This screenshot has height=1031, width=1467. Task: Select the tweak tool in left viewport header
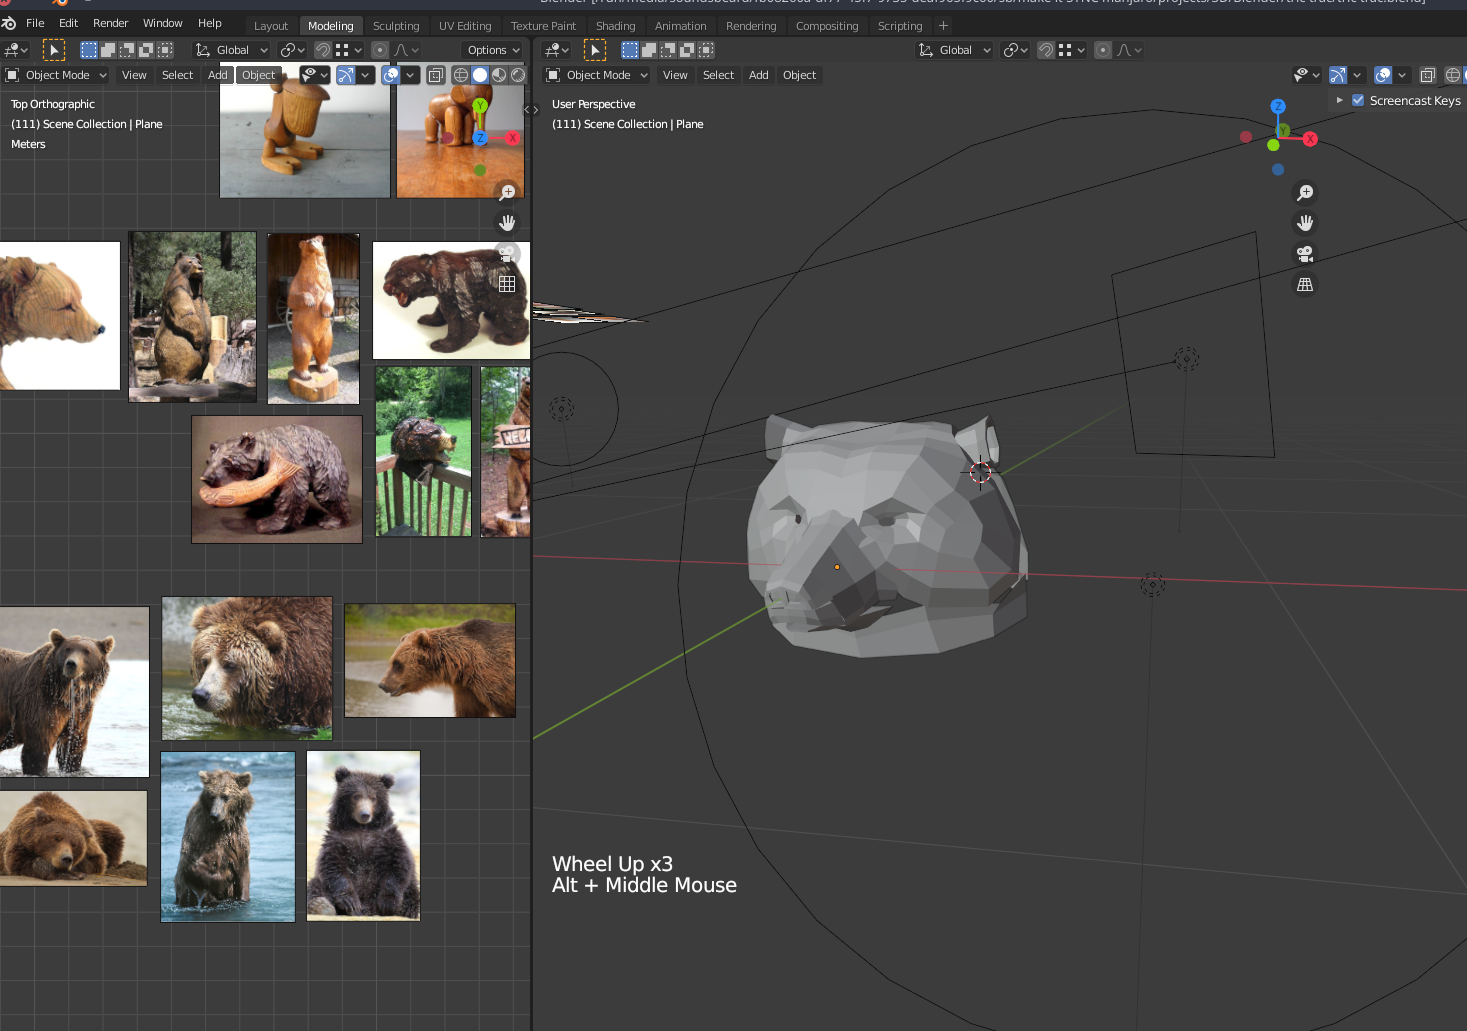pyautogui.click(x=54, y=50)
